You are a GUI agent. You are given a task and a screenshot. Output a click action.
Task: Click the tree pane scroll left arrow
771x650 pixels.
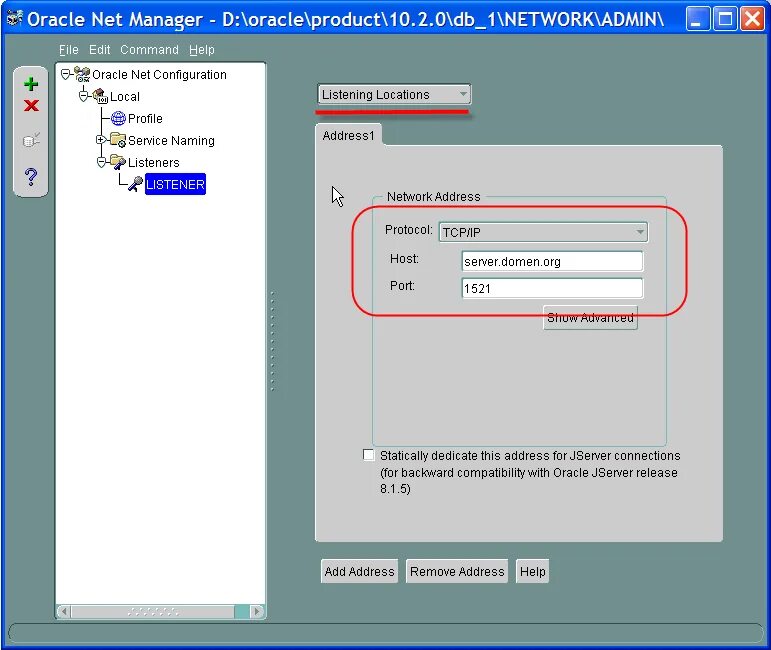click(x=63, y=612)
